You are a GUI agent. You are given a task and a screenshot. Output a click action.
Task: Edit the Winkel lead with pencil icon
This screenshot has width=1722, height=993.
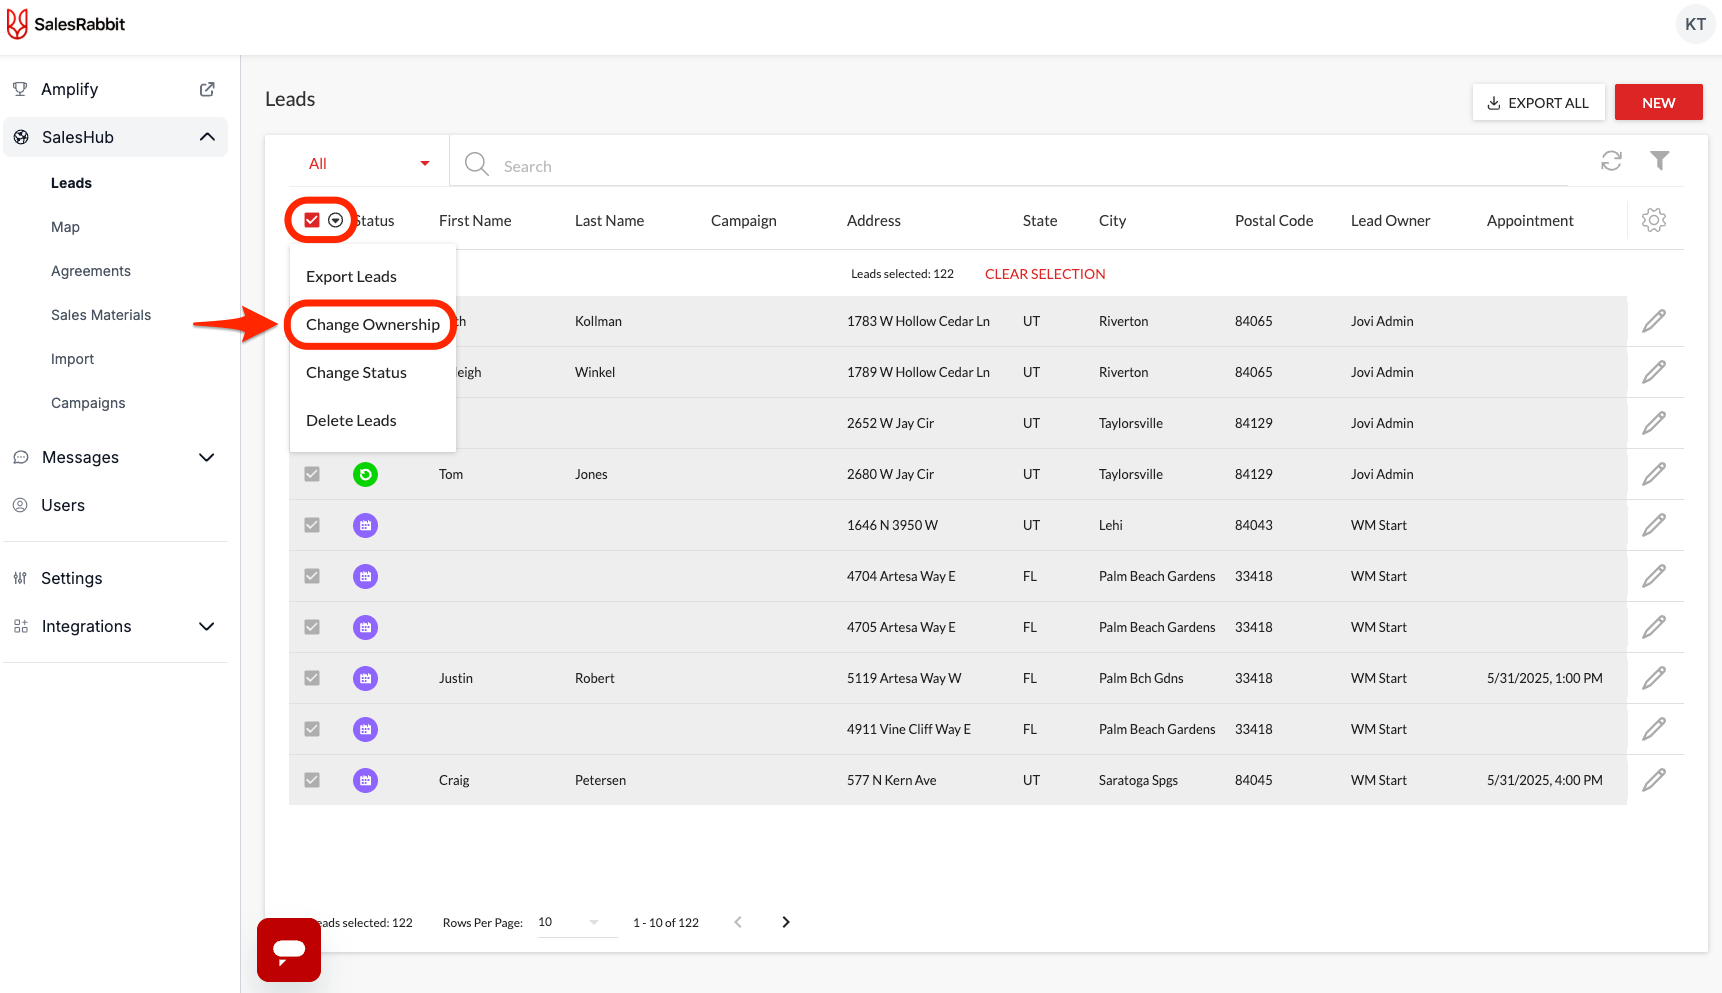point(1654,372)
